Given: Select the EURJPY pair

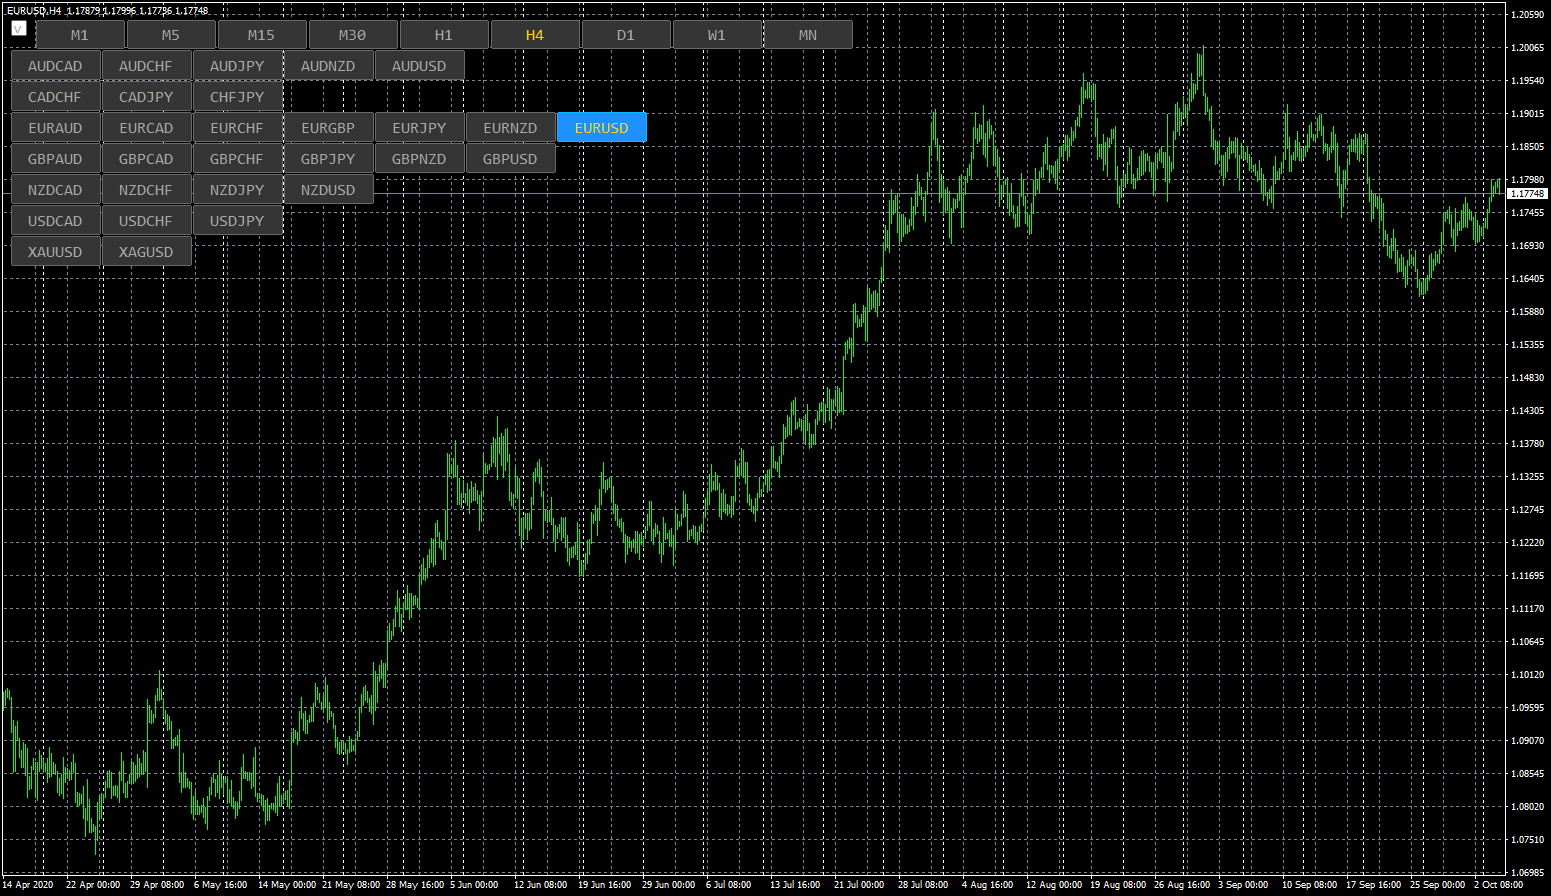Looking at the screenshot, I should click(419, 128).
